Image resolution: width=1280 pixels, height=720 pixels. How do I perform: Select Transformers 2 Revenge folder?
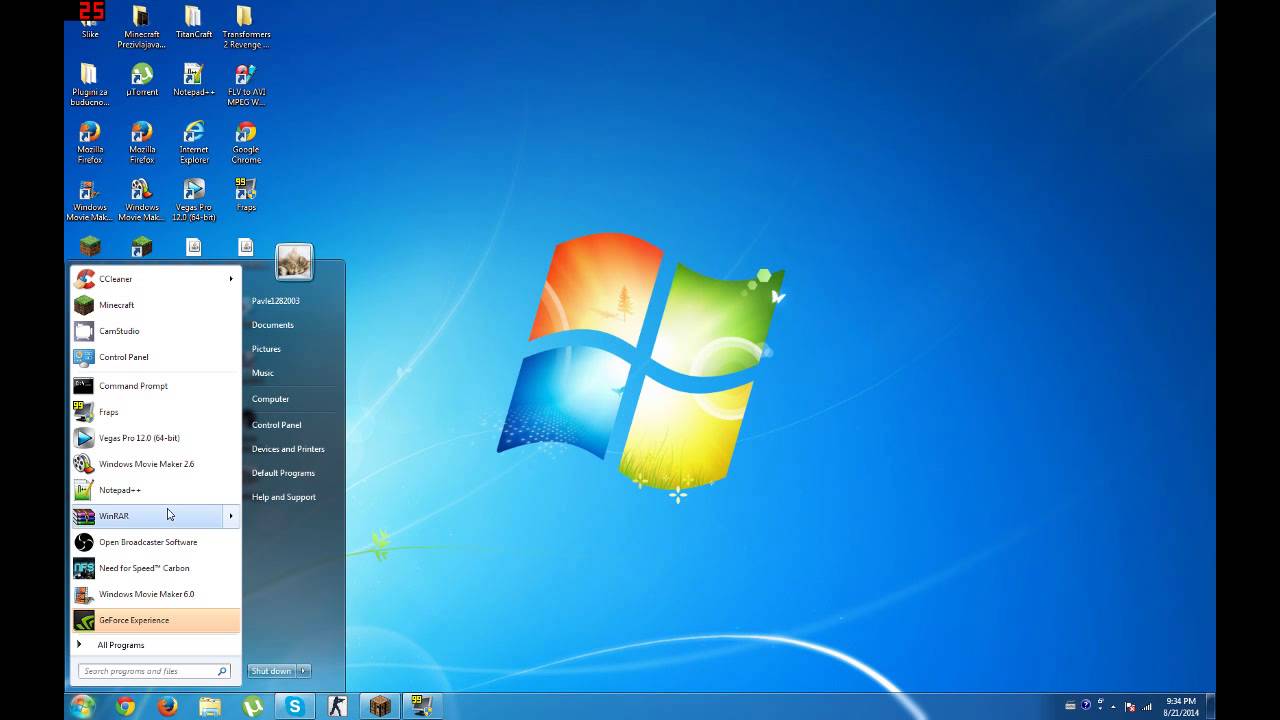point(246,27)
